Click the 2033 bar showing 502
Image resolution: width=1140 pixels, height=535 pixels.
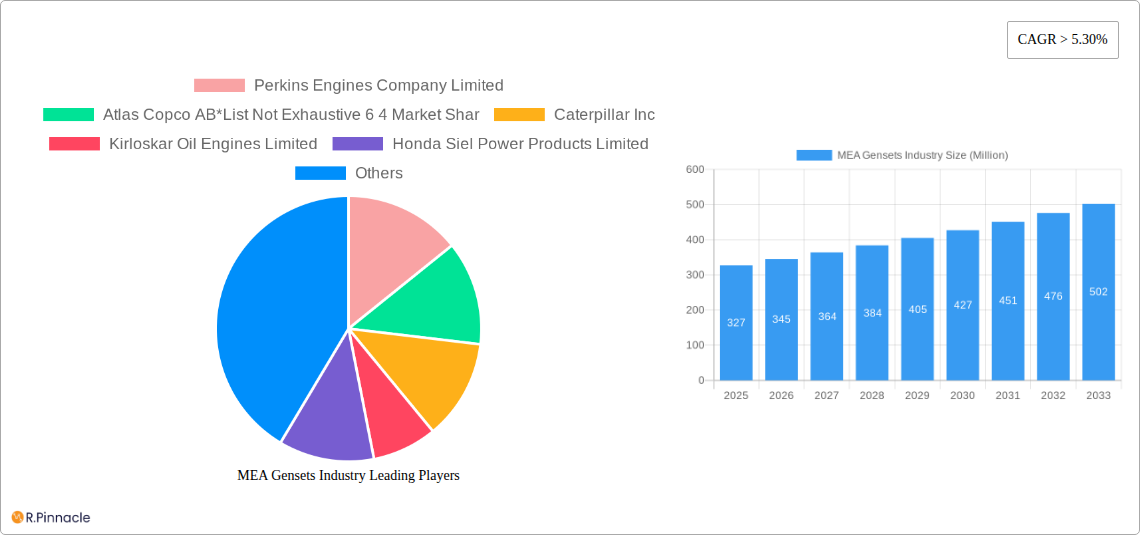point(1099,292)
